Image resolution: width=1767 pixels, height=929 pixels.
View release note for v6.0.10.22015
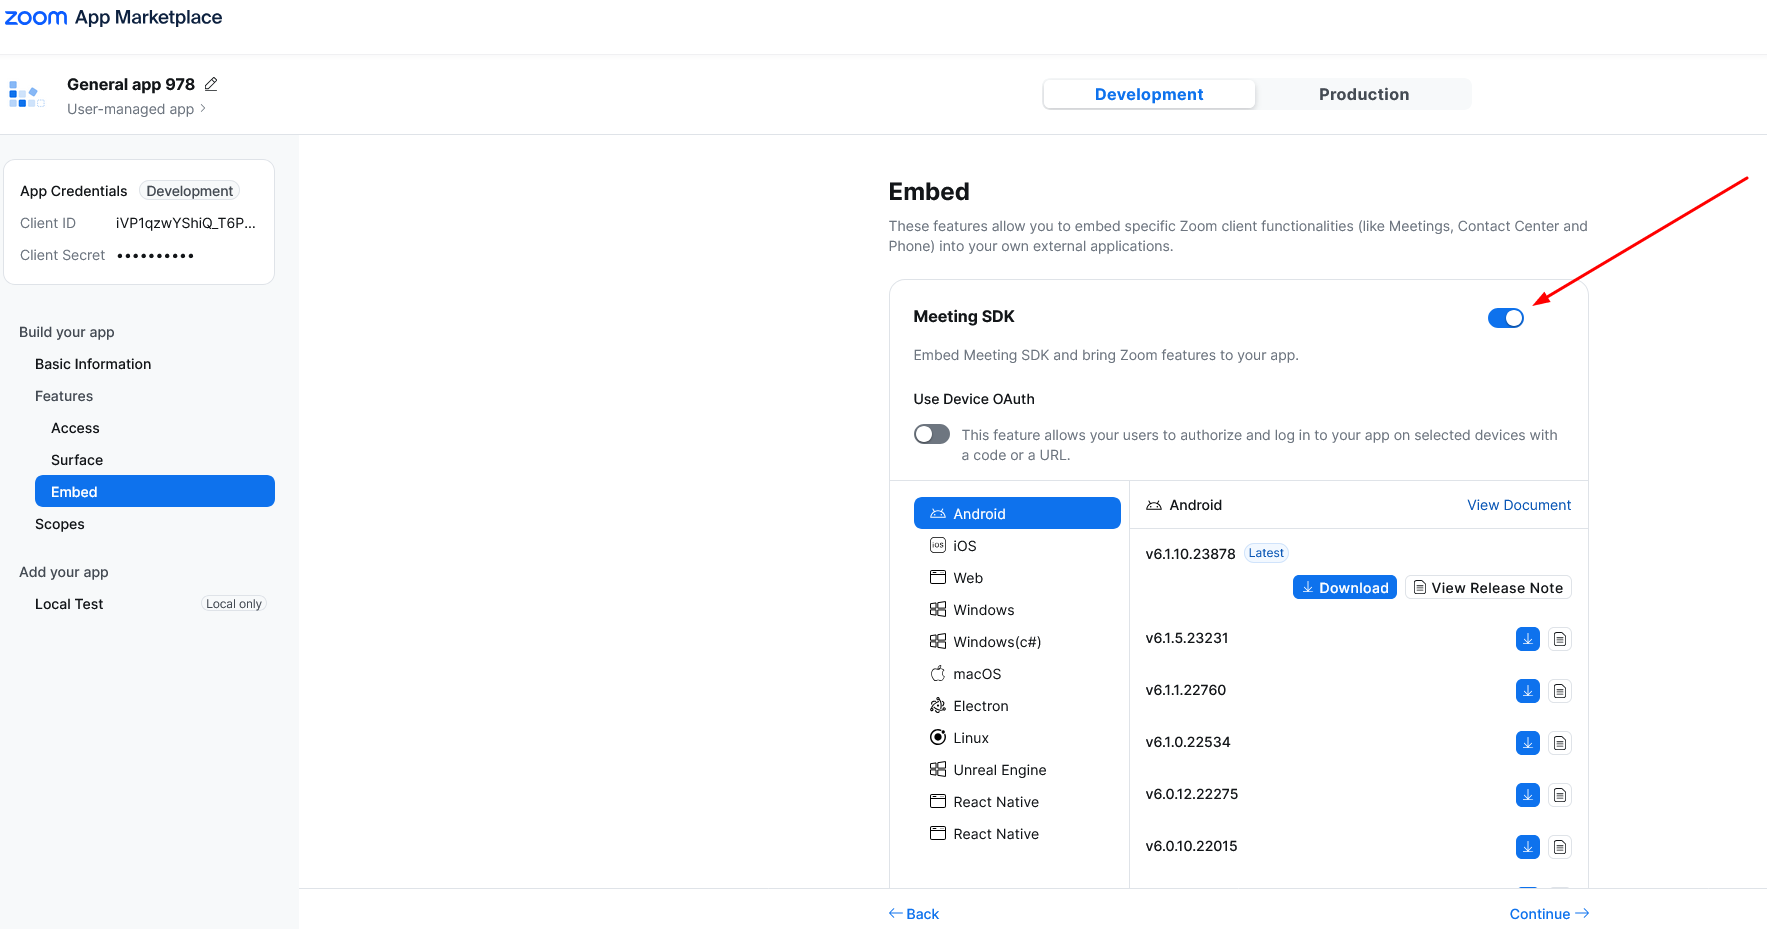tap(1559, 847)
